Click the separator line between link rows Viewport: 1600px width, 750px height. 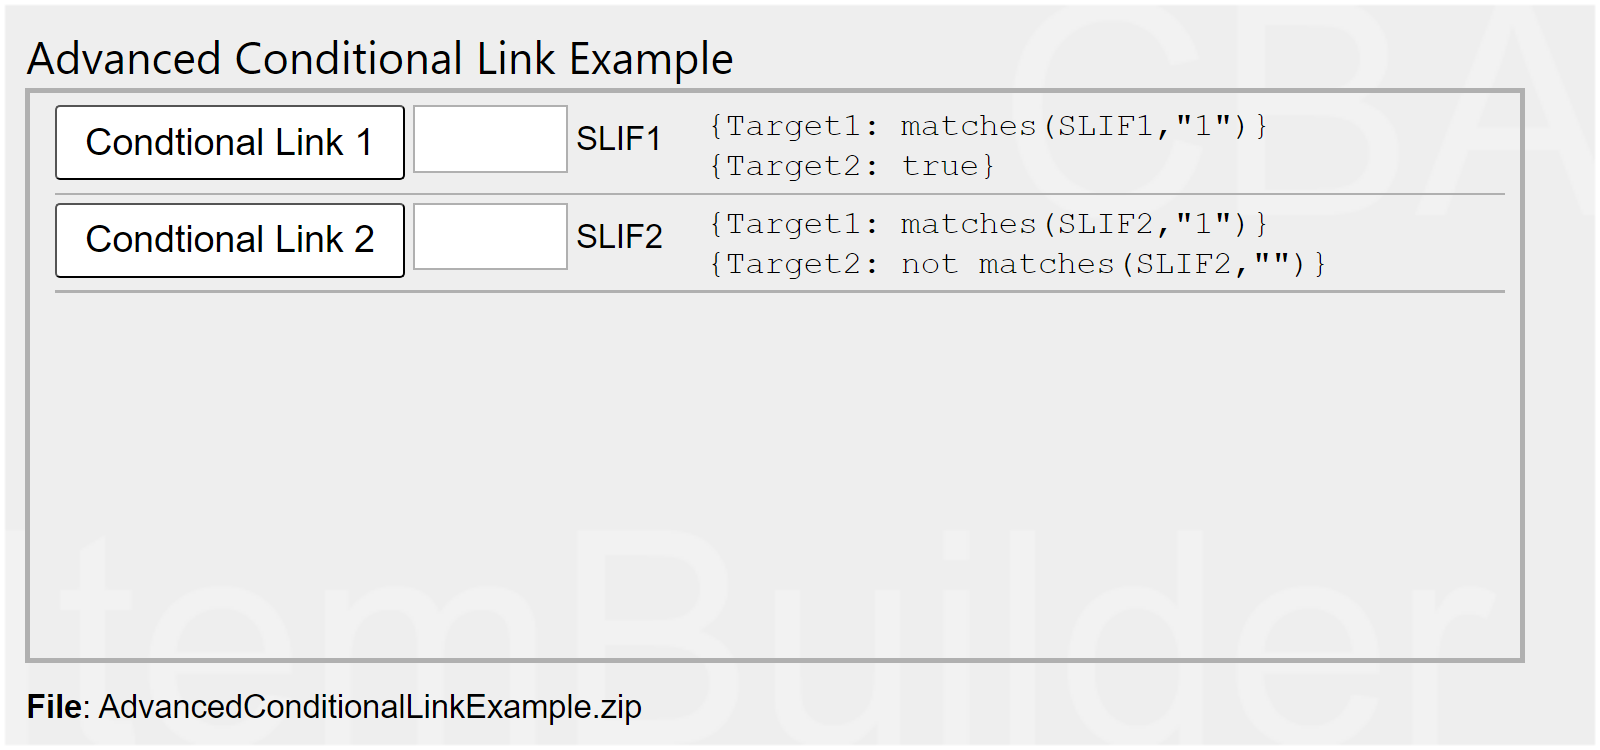click(780, 194)
